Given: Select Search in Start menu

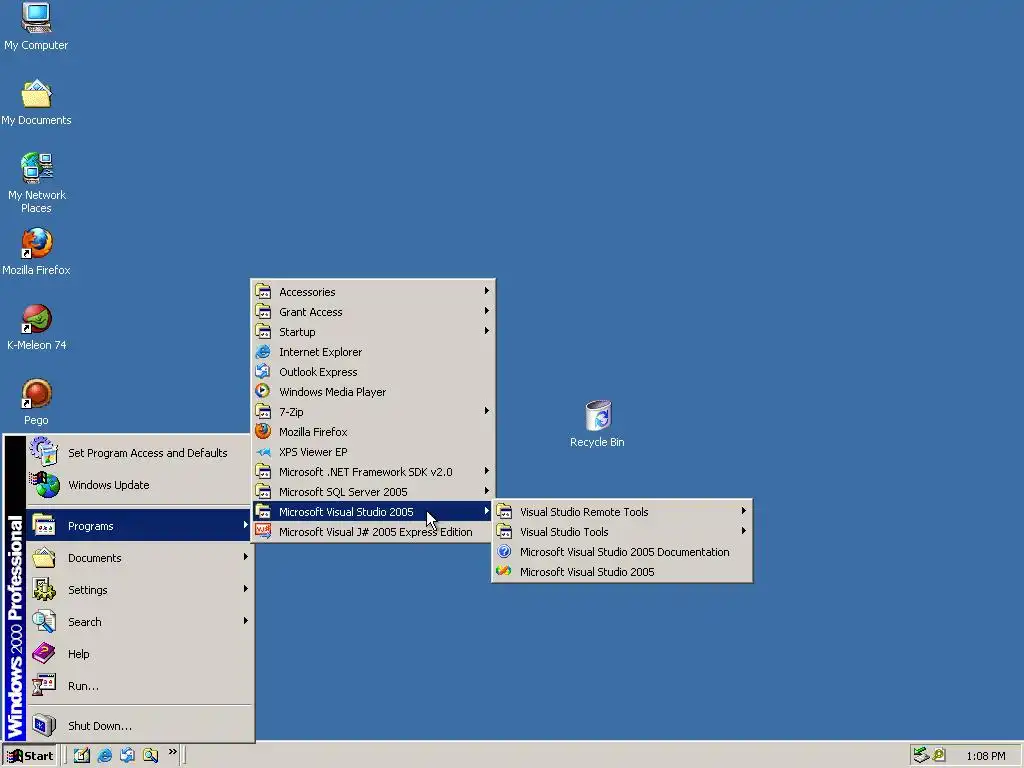Looking at the screenshot, I should (138, 622).
